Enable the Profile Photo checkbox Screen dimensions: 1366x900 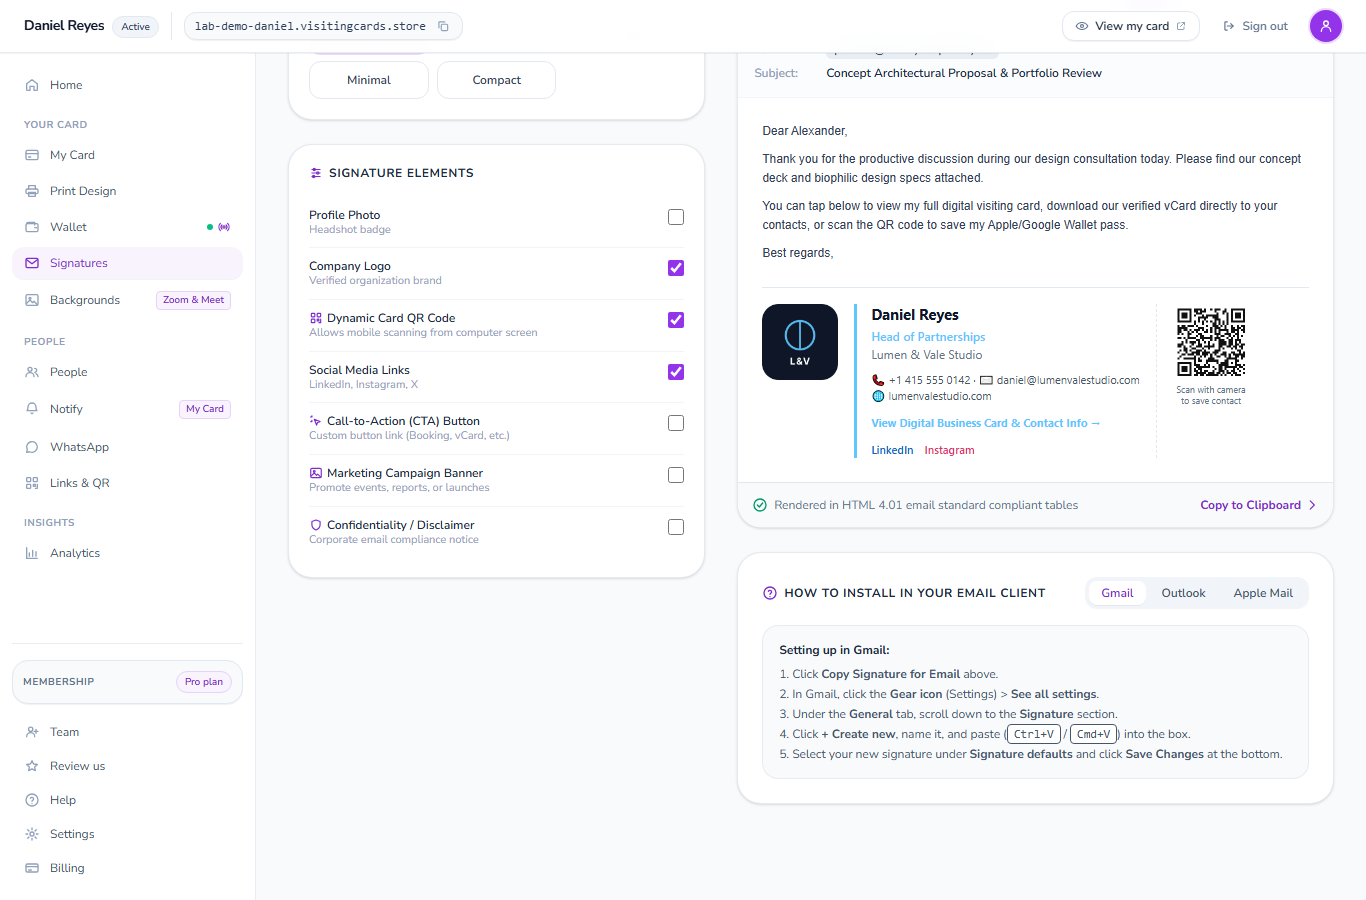click(x=676, y=217)
